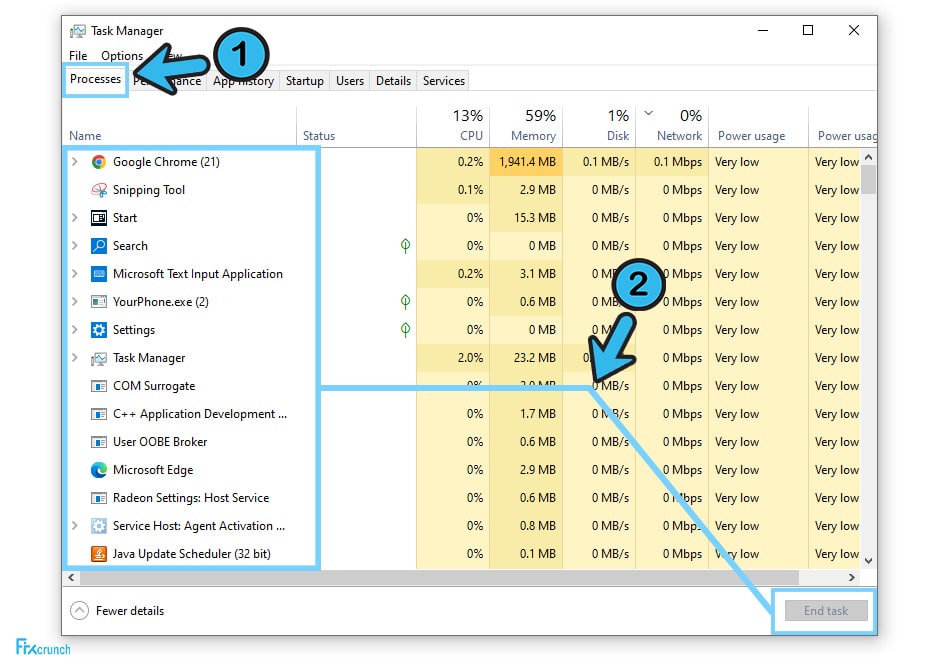The height and width of the screenshot is (666, 942).
Task: Expand the Settings process group
Action: point(74,330)
